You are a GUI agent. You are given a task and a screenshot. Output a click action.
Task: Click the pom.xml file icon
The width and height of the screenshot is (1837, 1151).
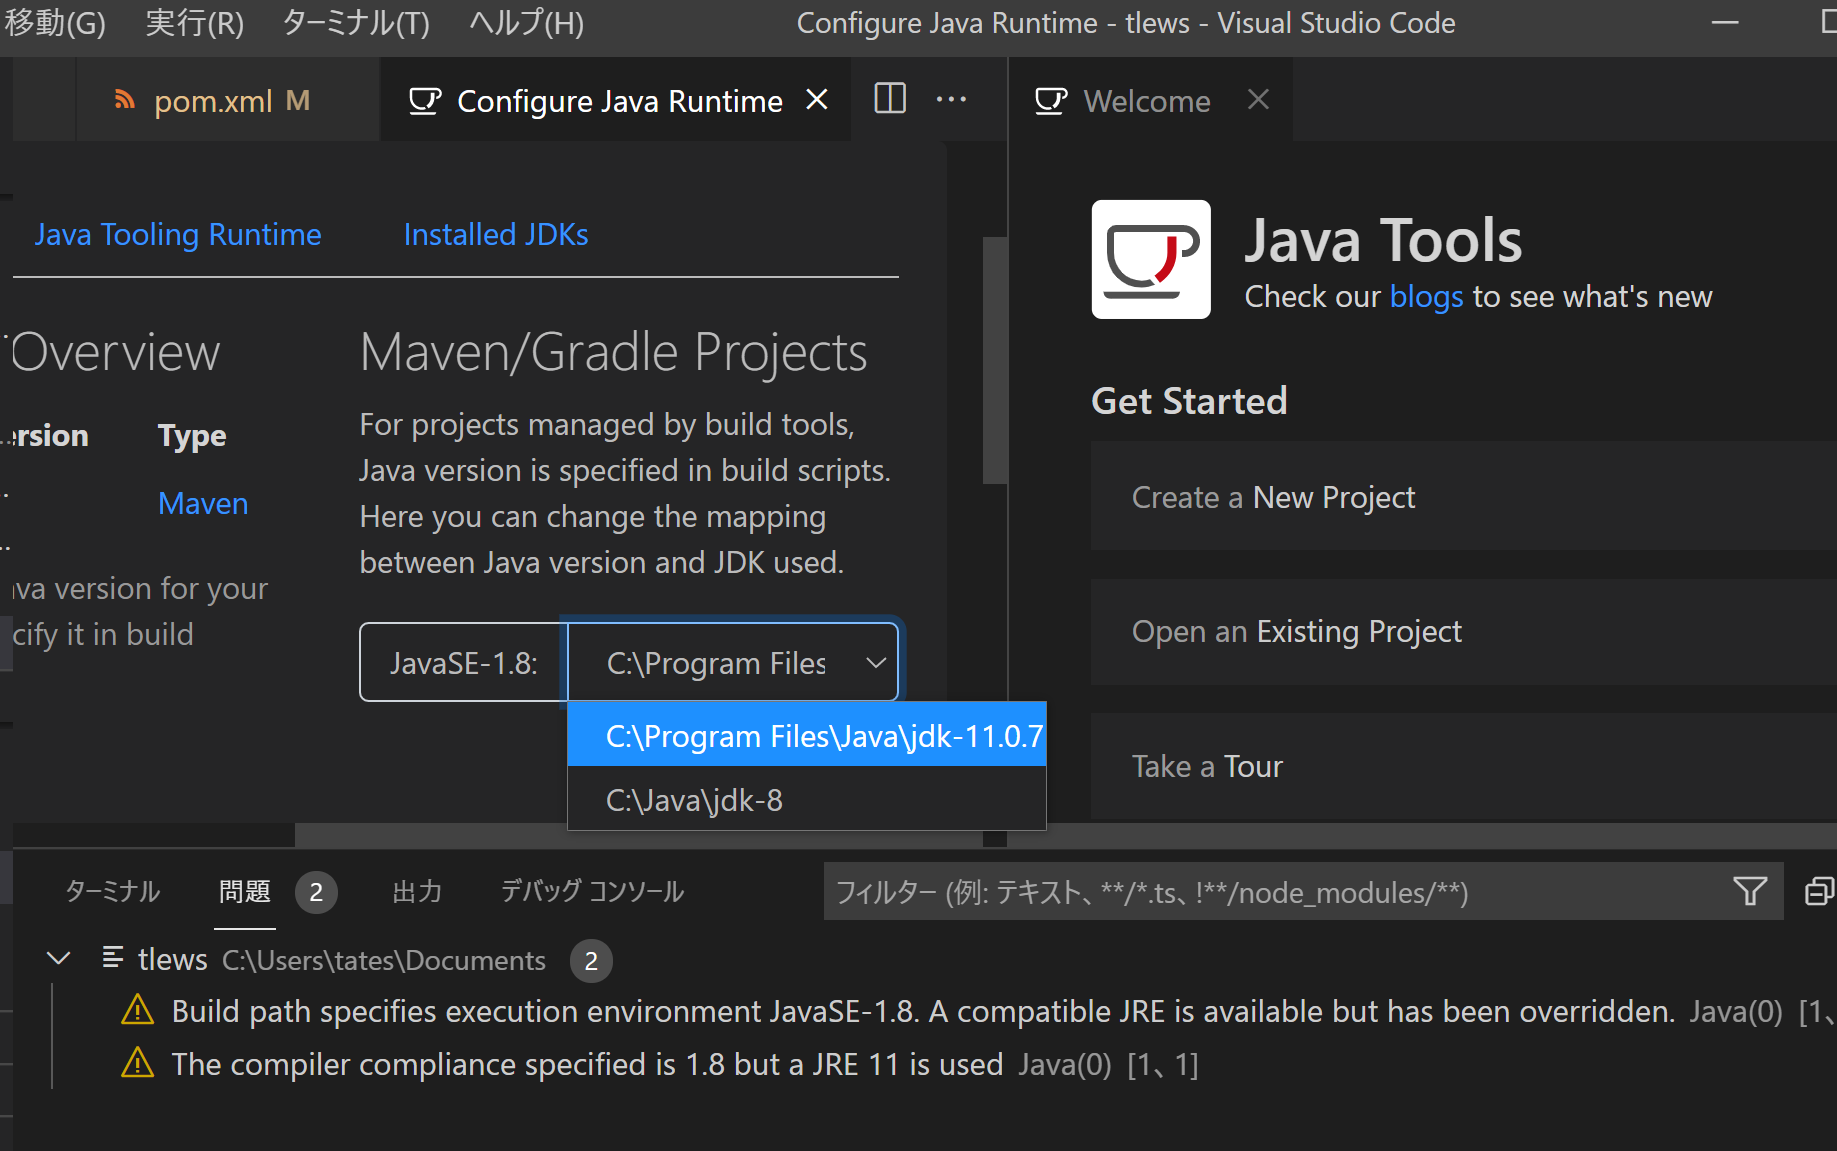point(124,100)
